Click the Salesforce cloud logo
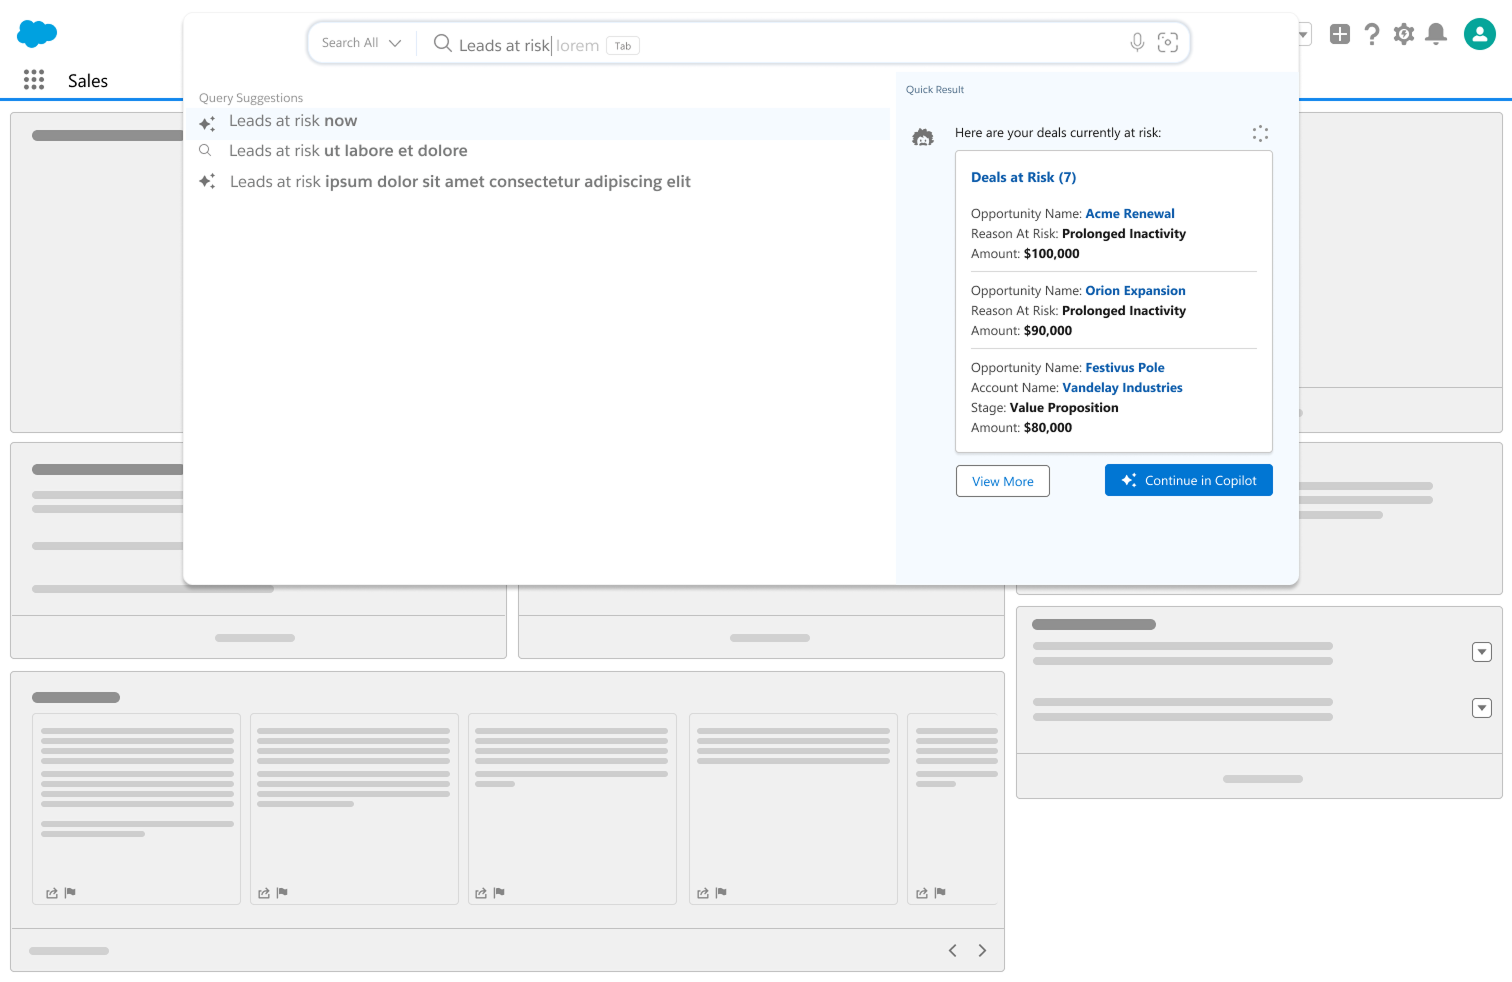Screen dimensions: 1512x982 37,34
